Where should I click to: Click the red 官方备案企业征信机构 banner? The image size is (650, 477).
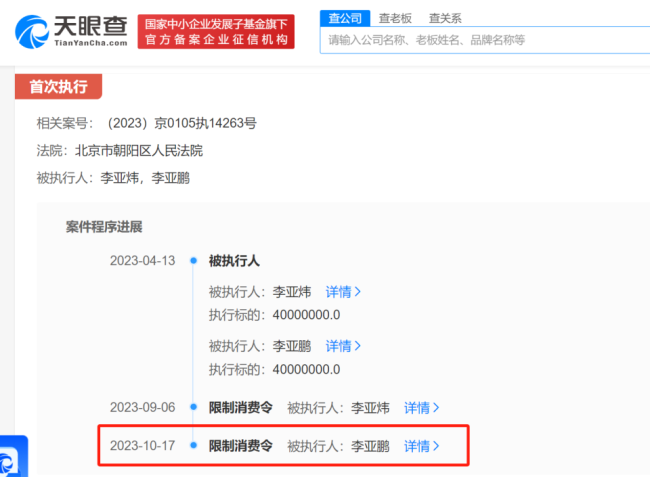[217, 40]
